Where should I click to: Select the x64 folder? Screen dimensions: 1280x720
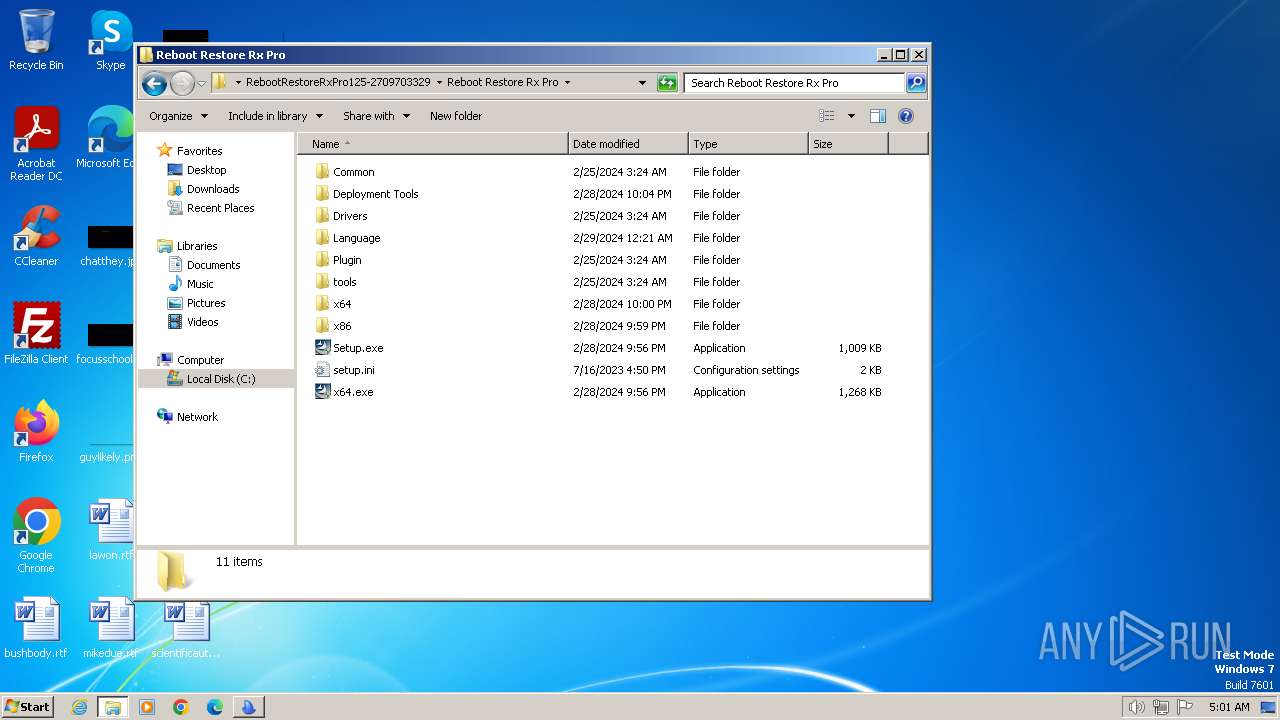pos(342,304)
